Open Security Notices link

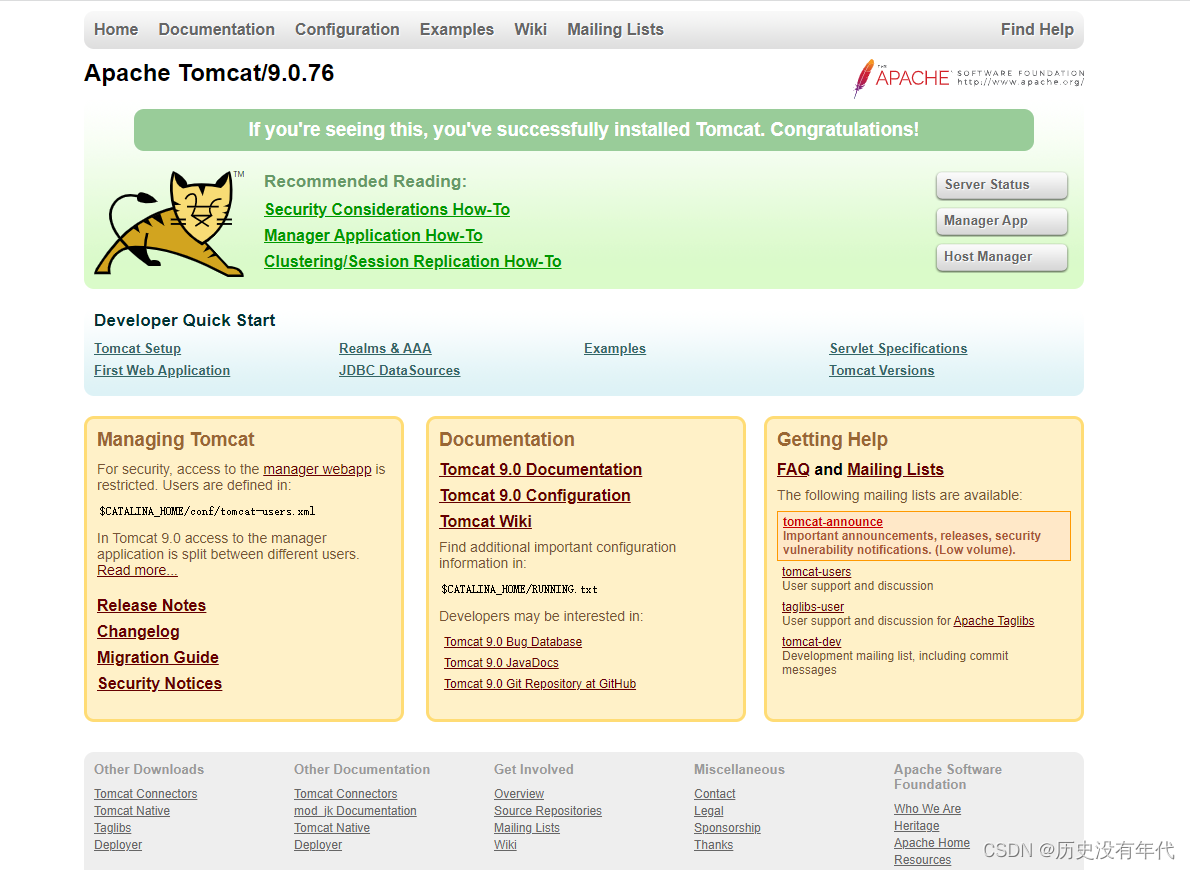pyautogui.click(x=159, y=683)
